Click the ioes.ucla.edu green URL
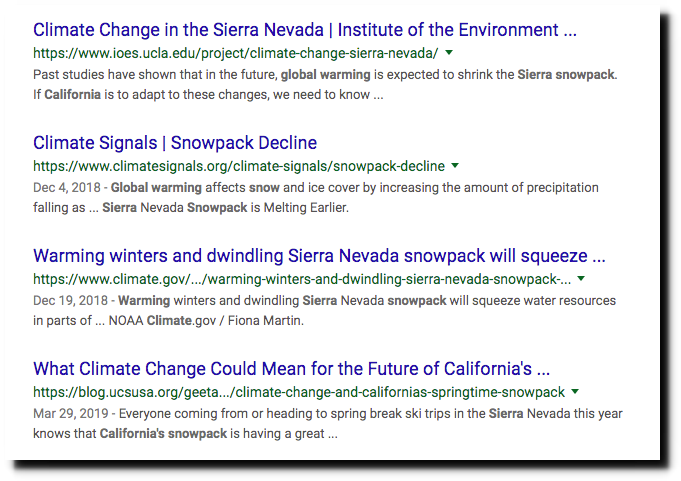681x481 pixels. (236, 53)
